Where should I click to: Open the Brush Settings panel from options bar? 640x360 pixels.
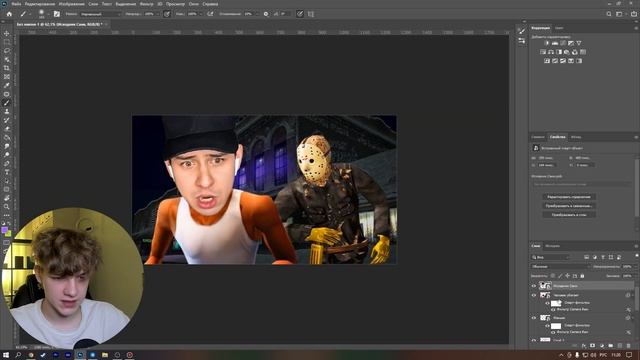[x=57, y=14]
